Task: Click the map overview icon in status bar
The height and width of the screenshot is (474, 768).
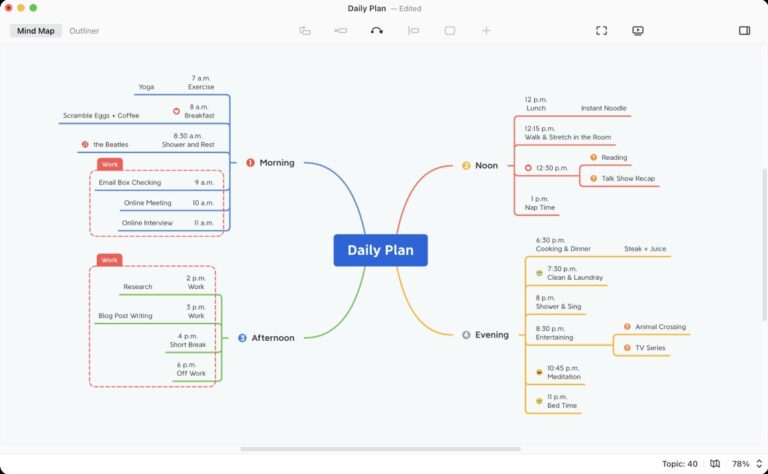Action: 714,464
